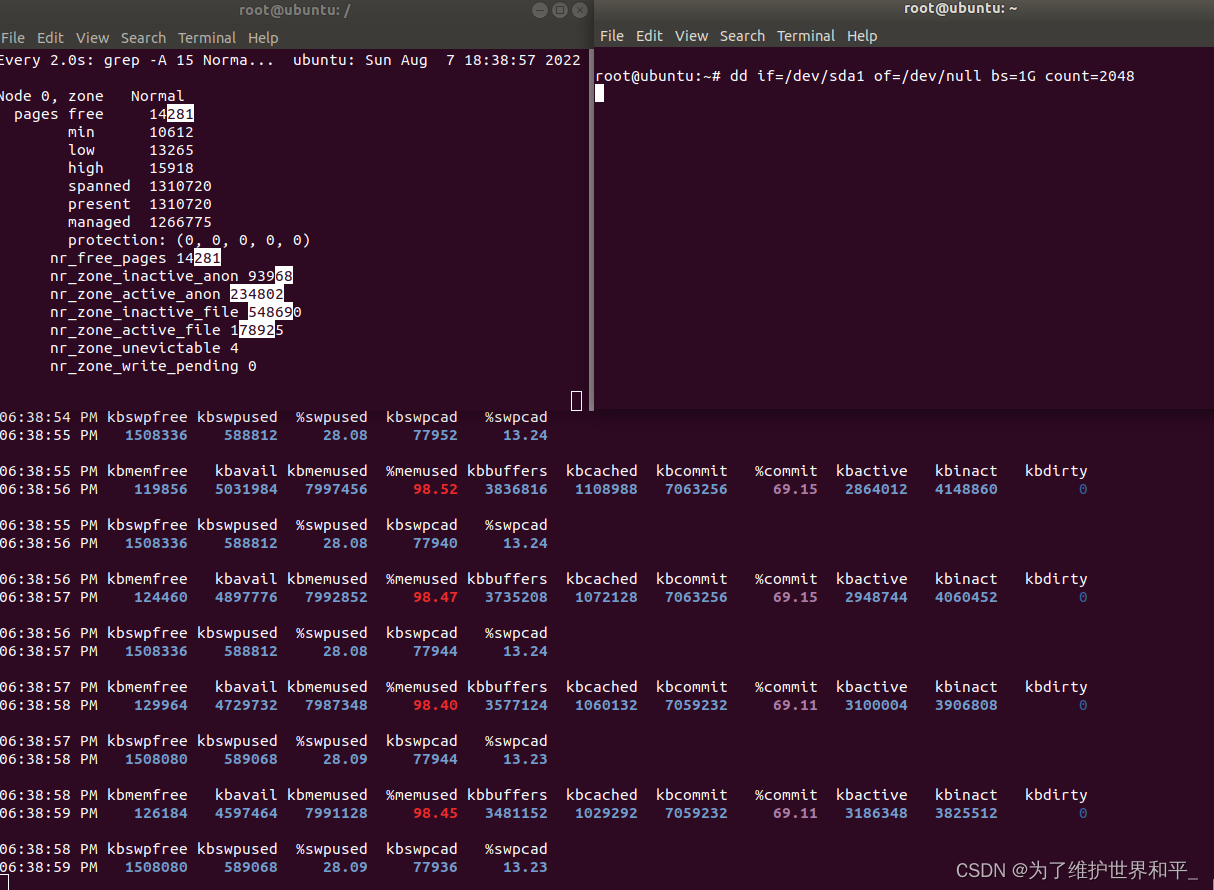Click the red %memused value 98.52
Image resolution: width=1214 pixels, height=890 pixels.
pyautogui.click(x=435, y=489)
